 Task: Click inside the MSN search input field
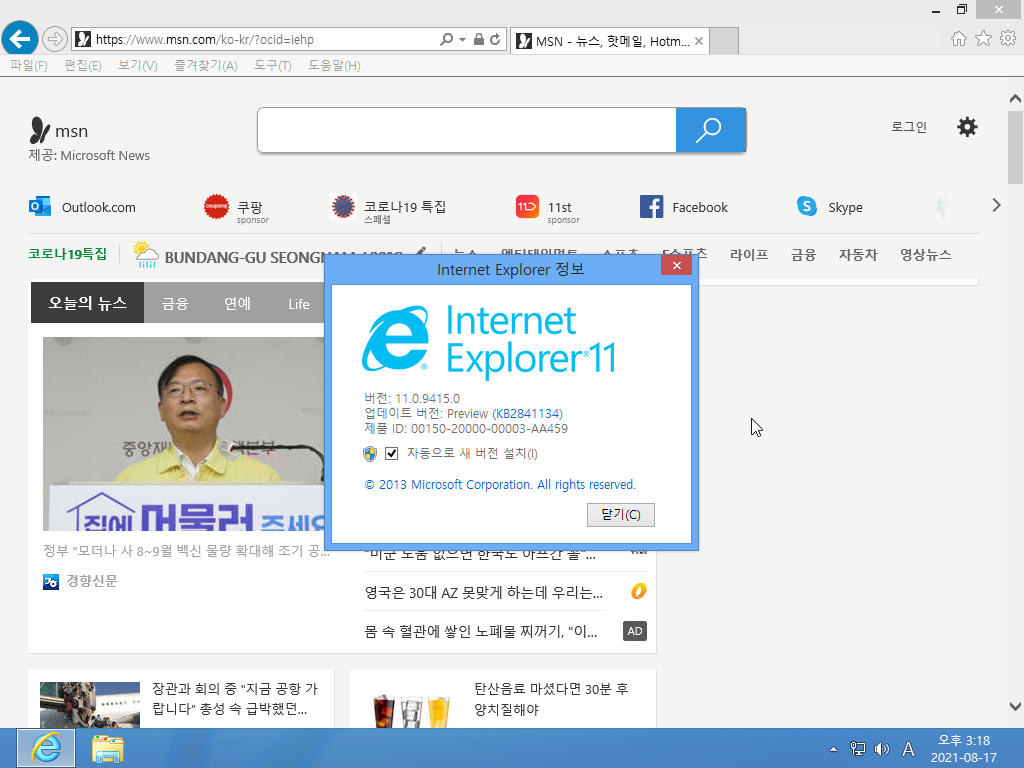coord(467,130)
